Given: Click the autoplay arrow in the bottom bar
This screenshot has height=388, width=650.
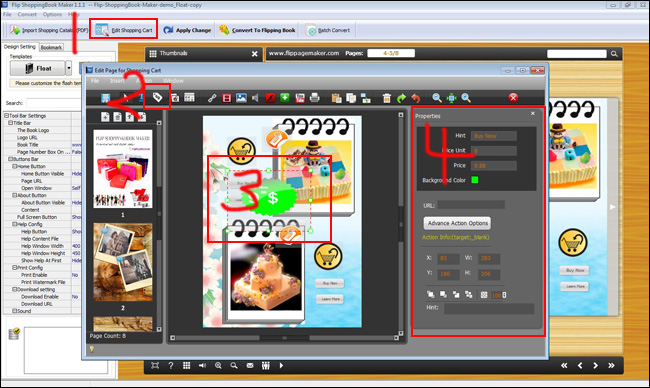Looking at the screenshot, I should pos(281,365).
